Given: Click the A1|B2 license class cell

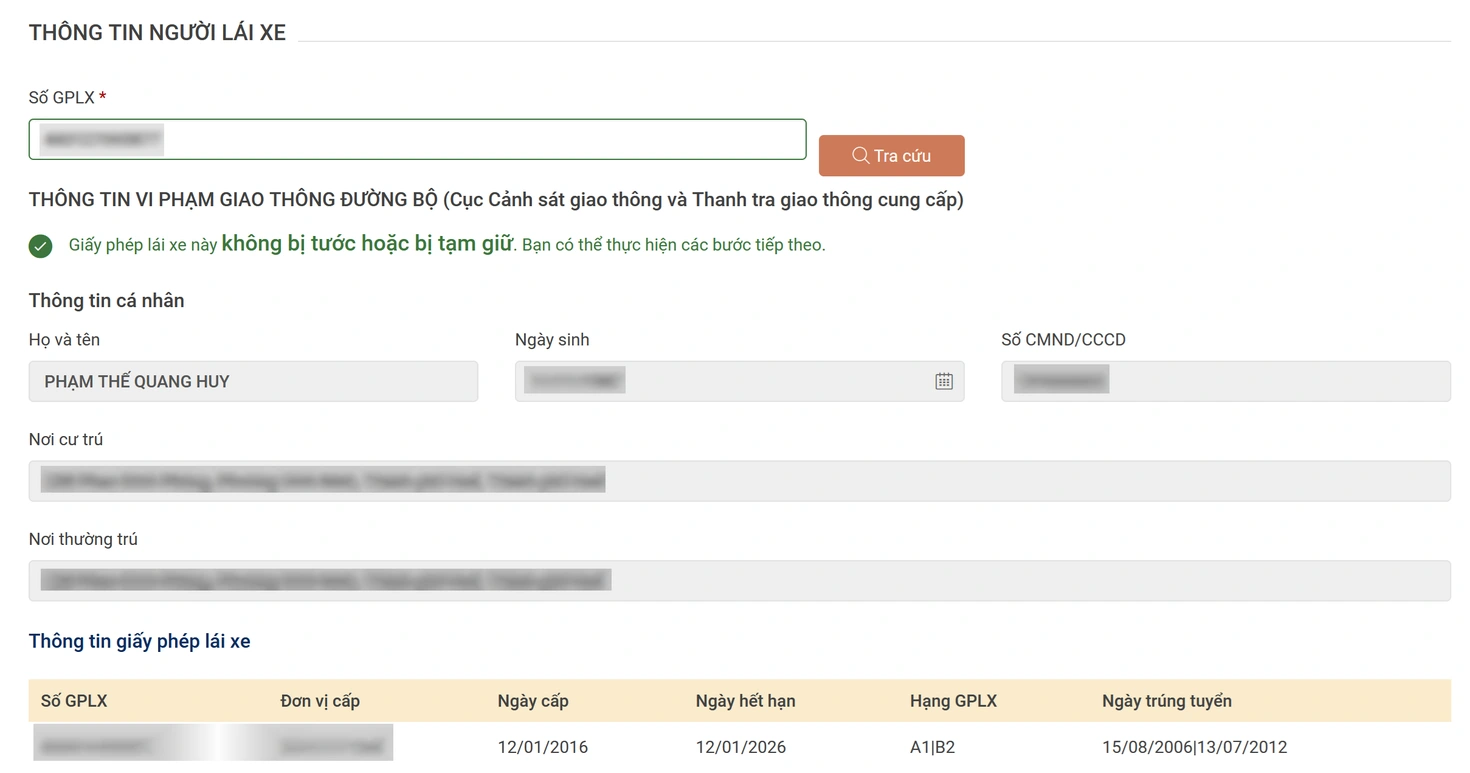Looking at the screenshot, I should (932, 747).
